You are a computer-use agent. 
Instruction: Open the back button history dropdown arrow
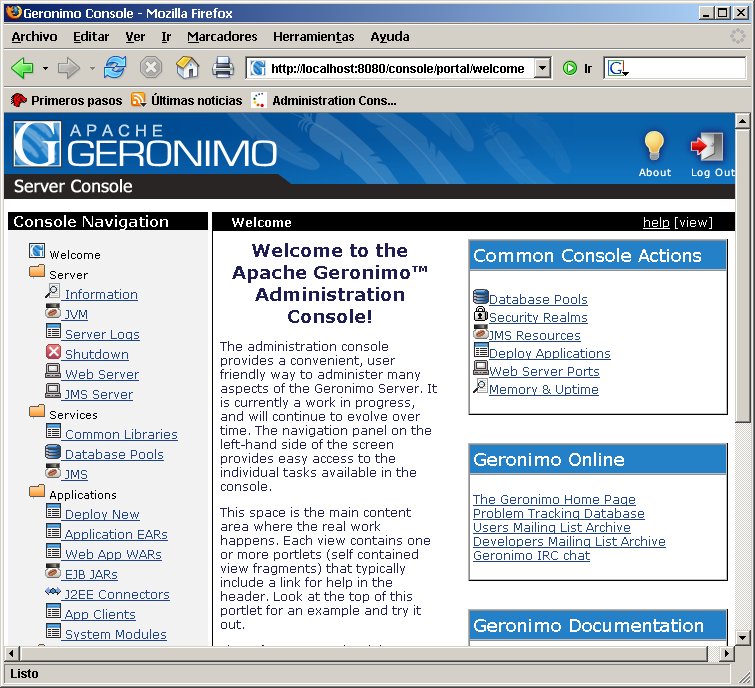click(x=45, y=68)
